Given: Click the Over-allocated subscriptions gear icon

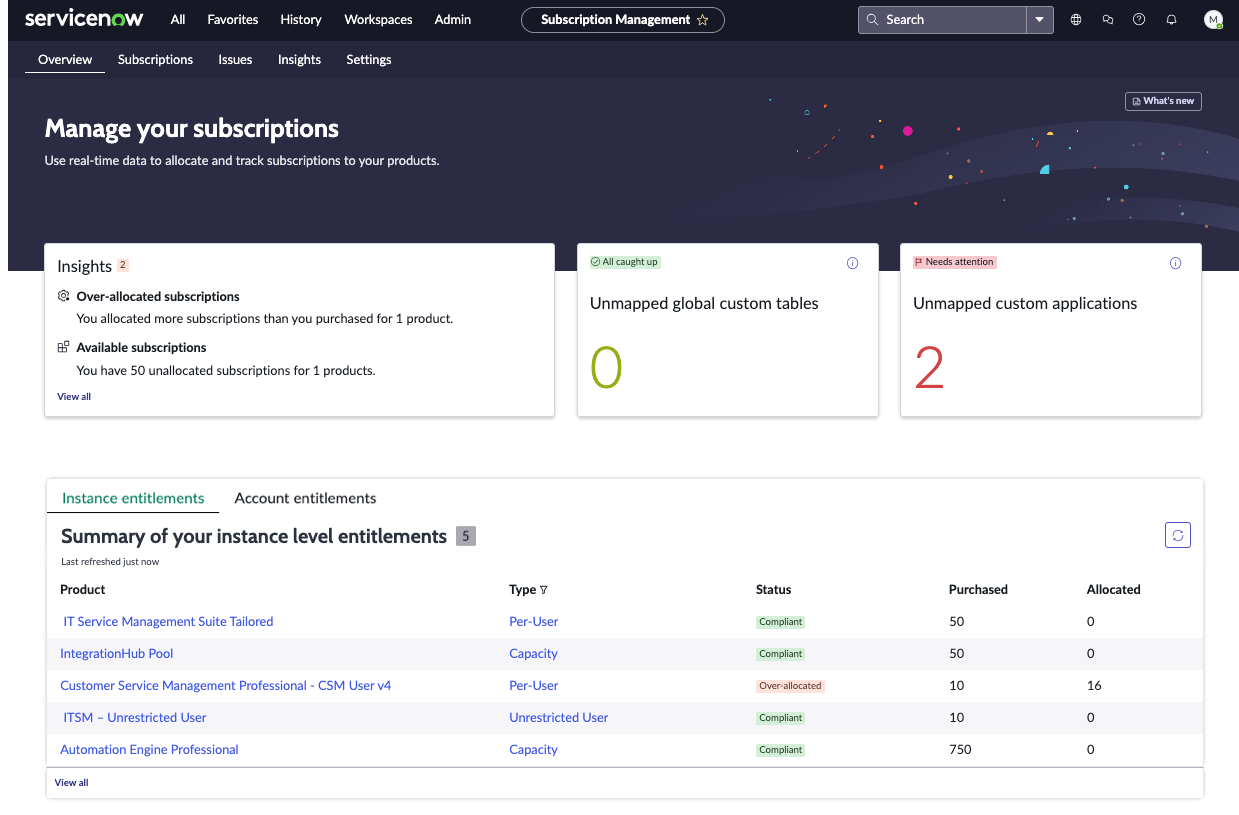Looking at the screenshot, I should 64,296.
